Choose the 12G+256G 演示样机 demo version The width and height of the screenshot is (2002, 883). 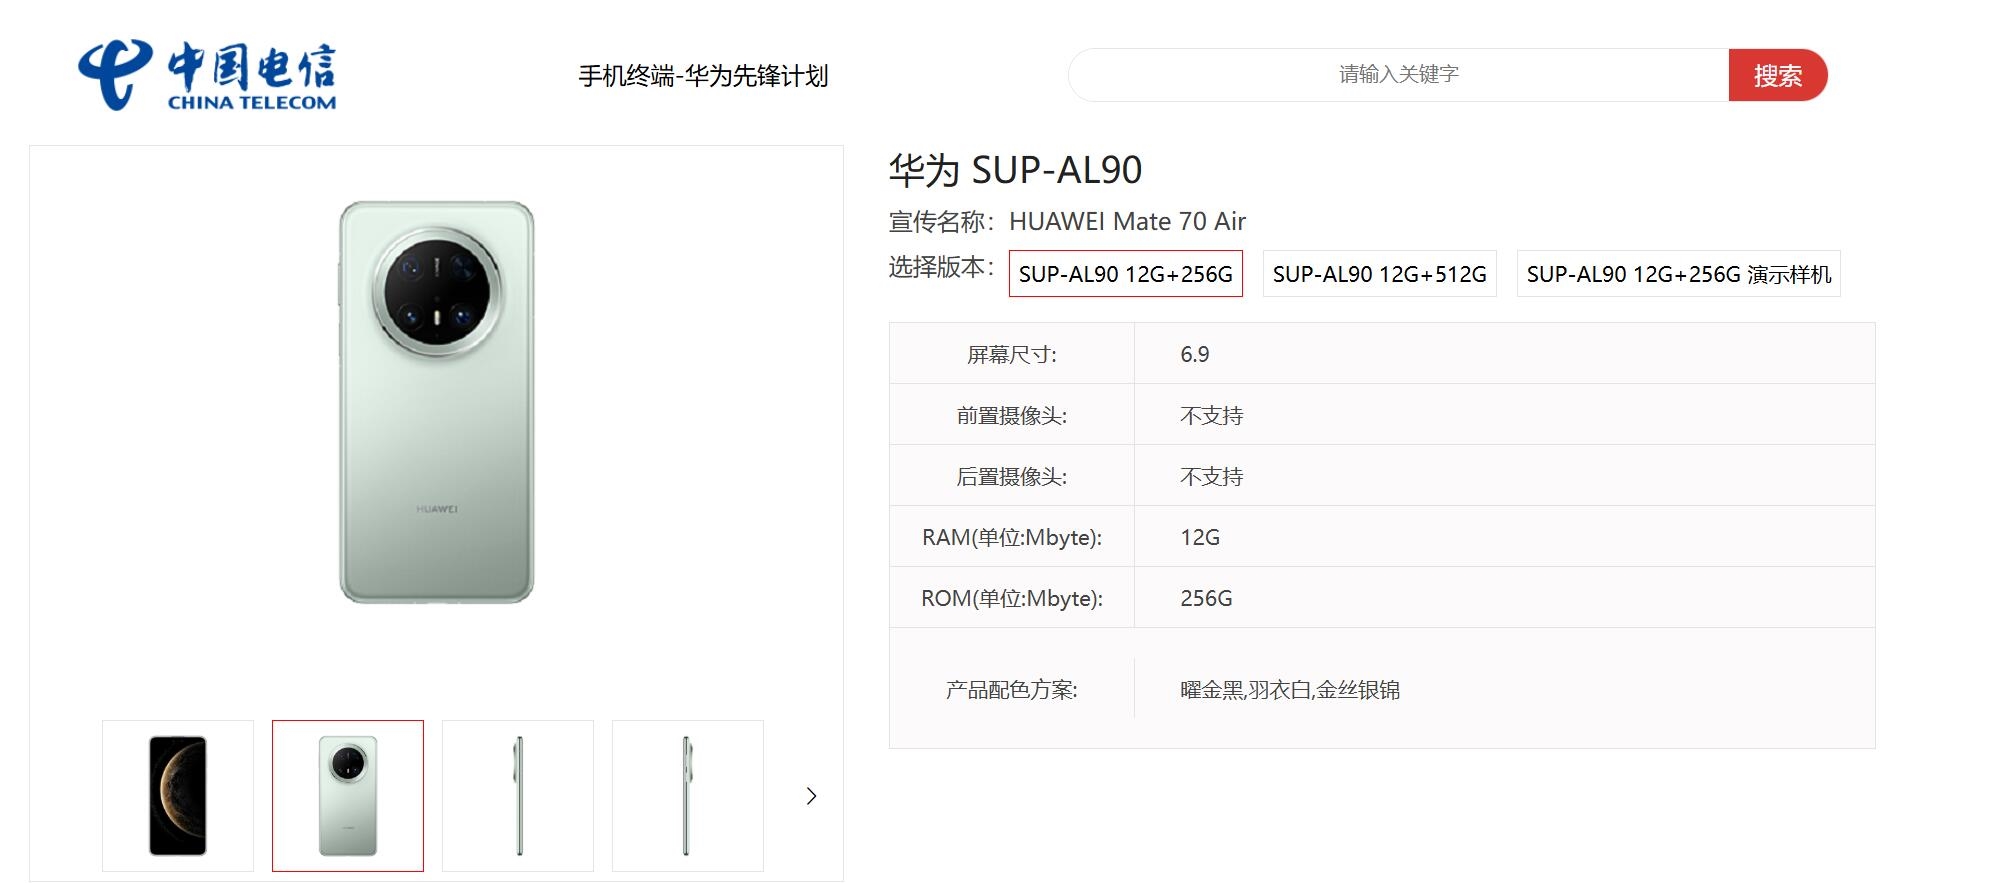pos(1678,274)
